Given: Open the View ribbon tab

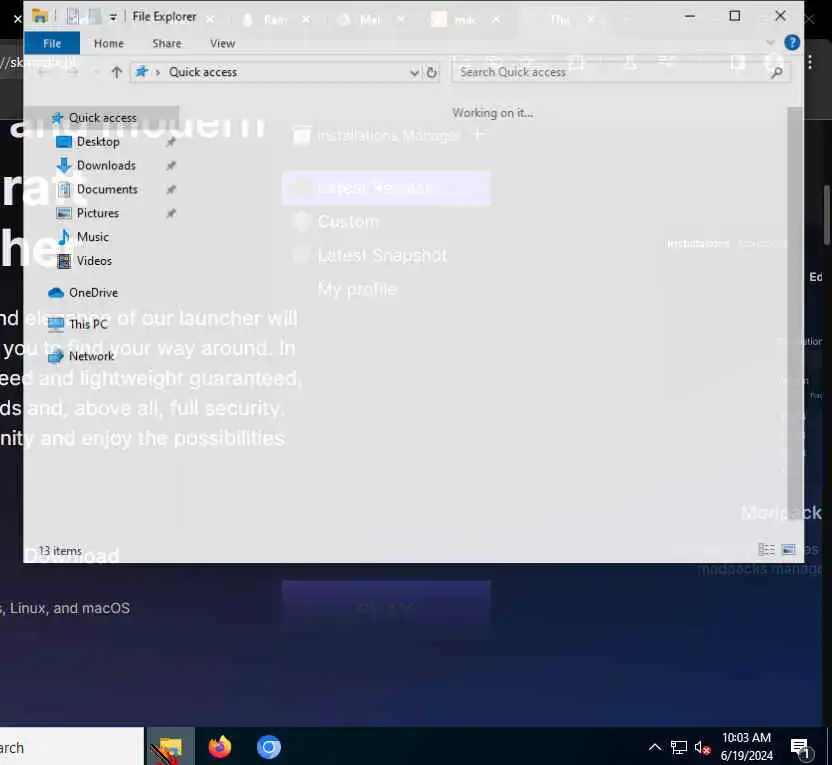Looking at the screenshot, I should pyautogui.click(x=222, y=44).
